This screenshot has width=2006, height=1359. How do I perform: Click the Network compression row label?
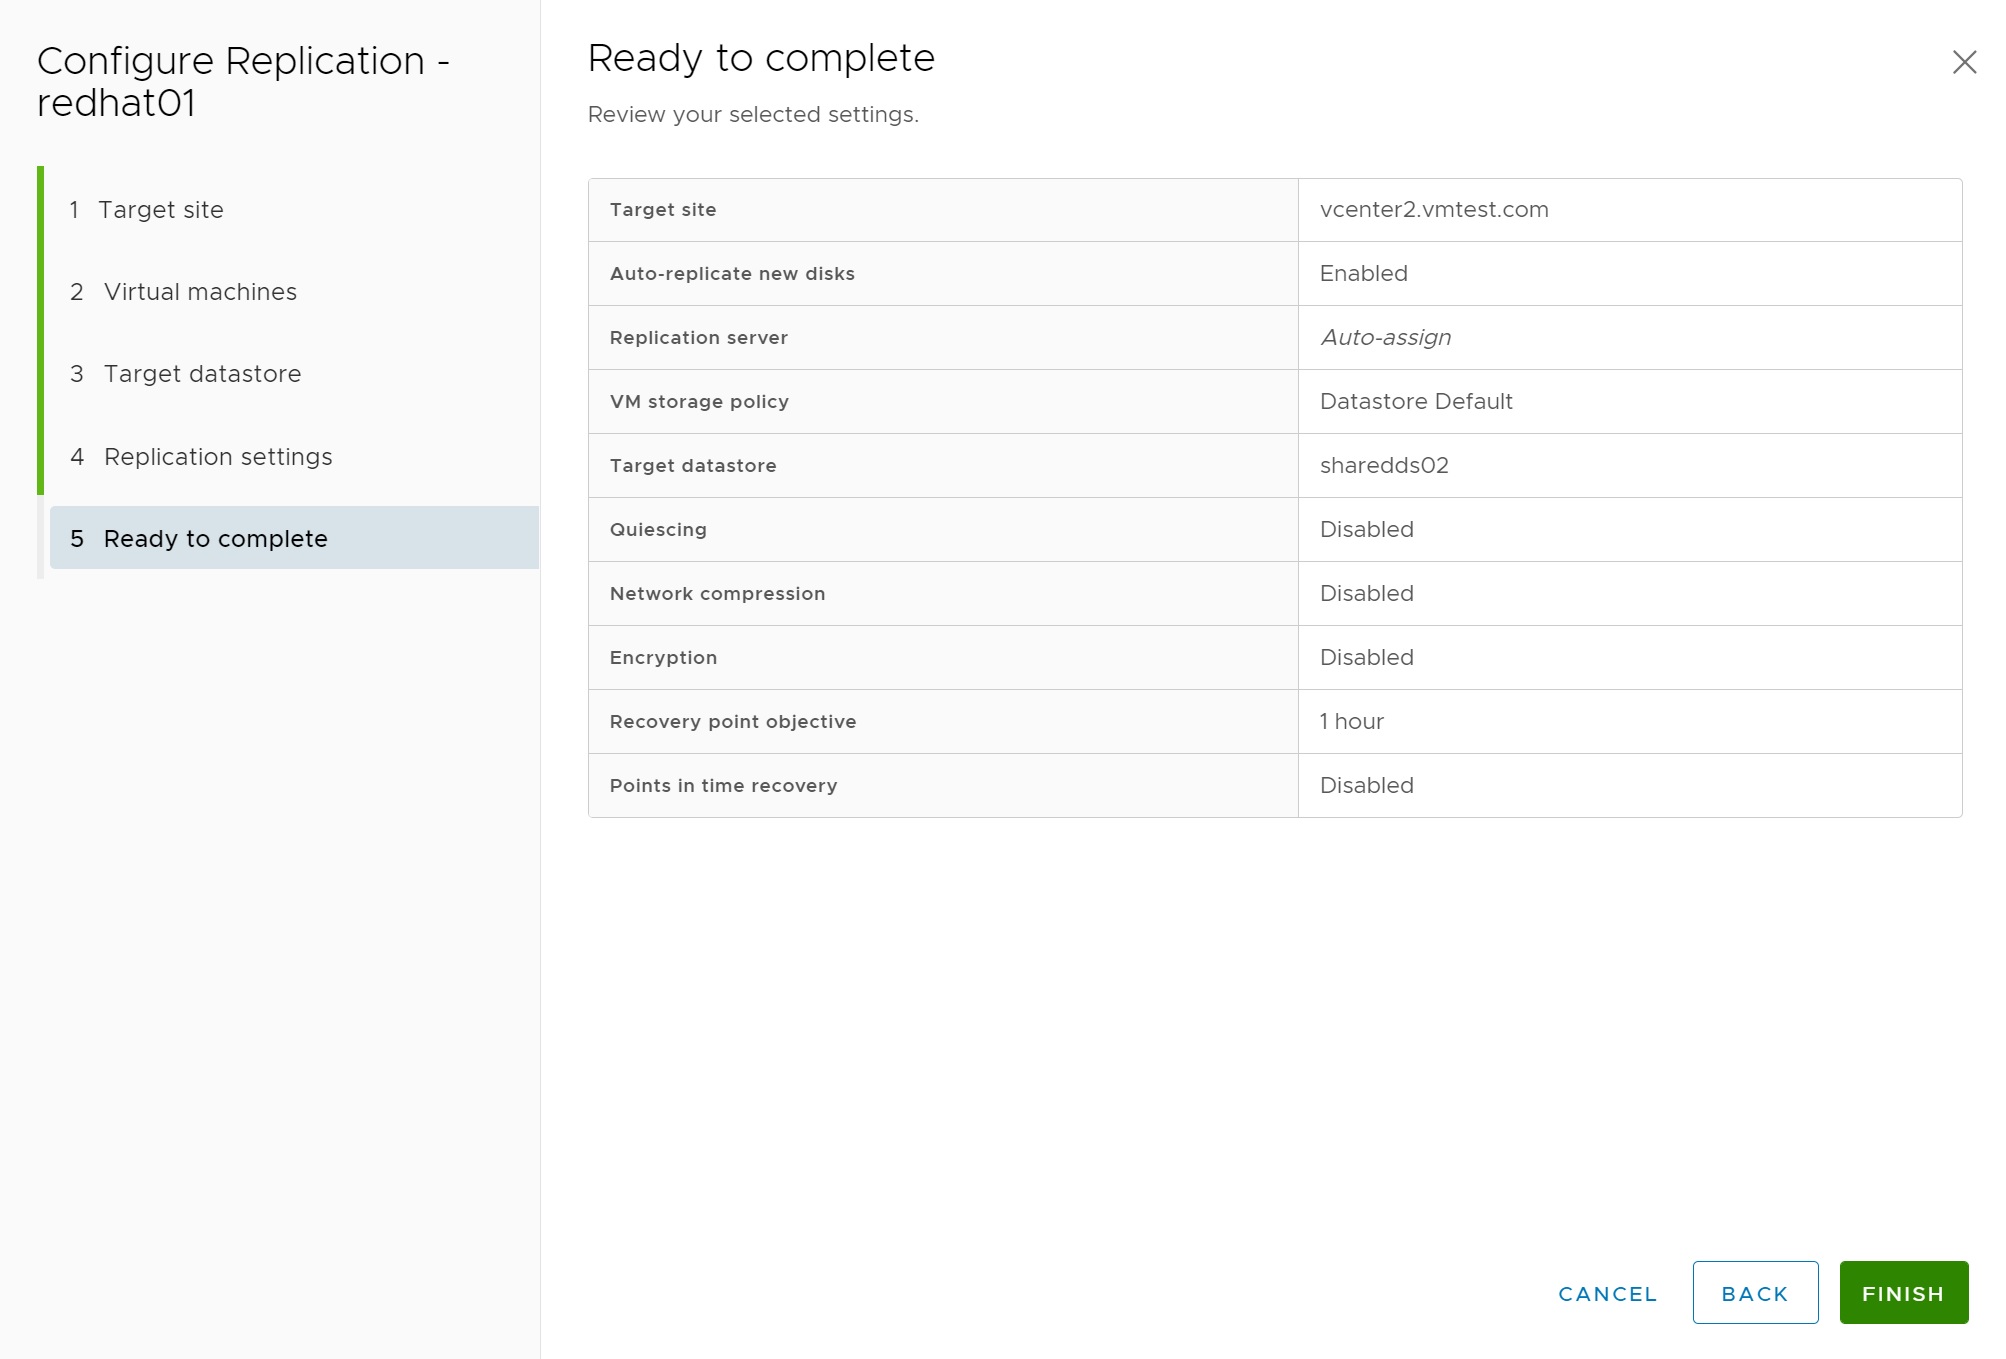pos(717,594)
